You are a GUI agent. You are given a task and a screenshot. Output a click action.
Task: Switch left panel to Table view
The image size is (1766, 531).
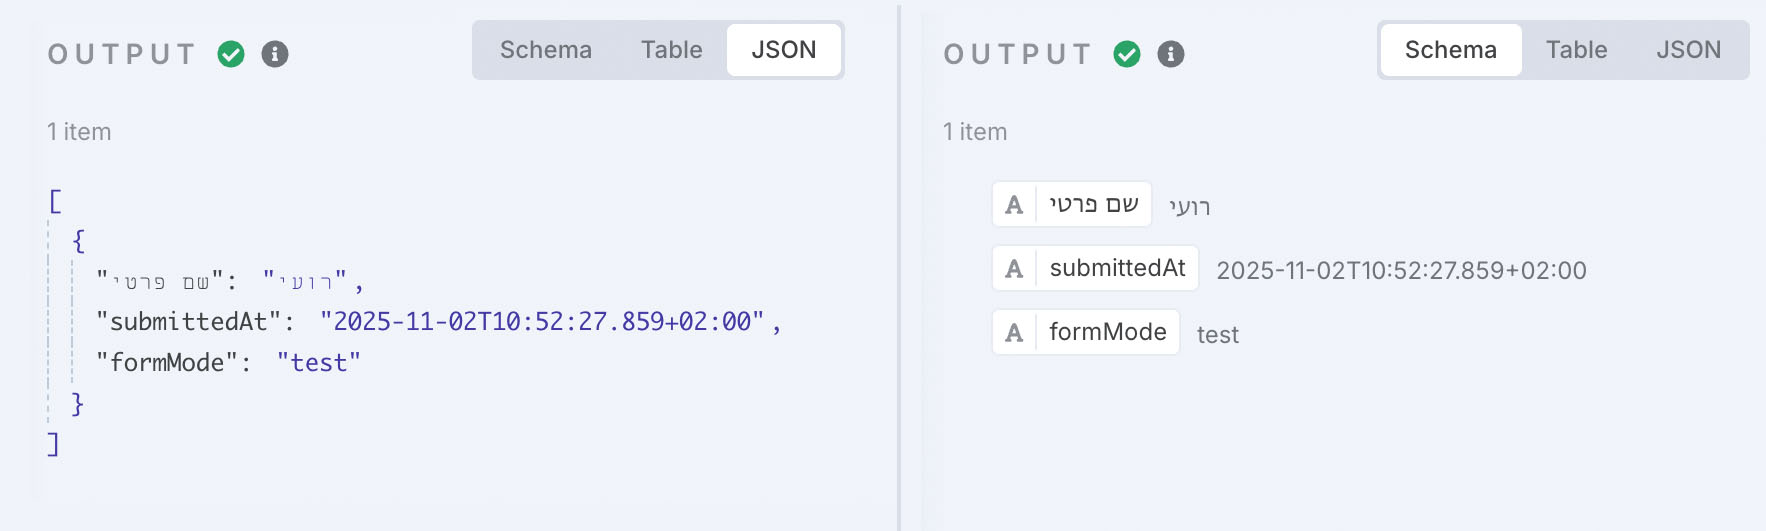click(671, 50)
